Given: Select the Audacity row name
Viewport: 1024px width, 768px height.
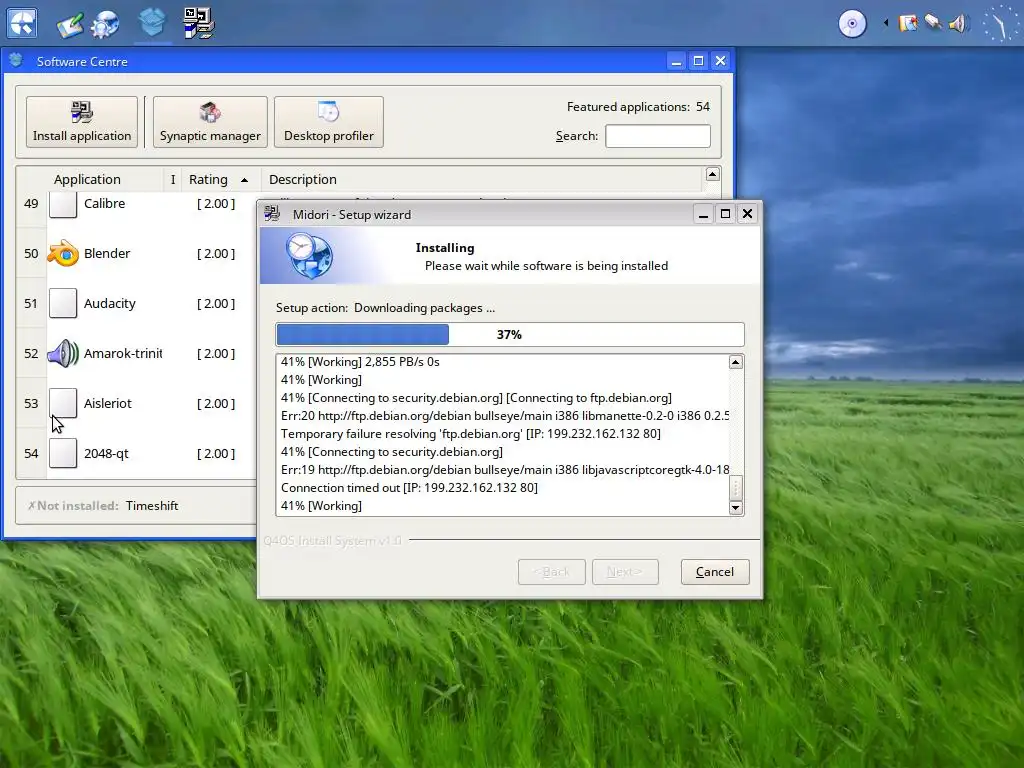Looking at the screenshot, I should (x=110, y=303).
